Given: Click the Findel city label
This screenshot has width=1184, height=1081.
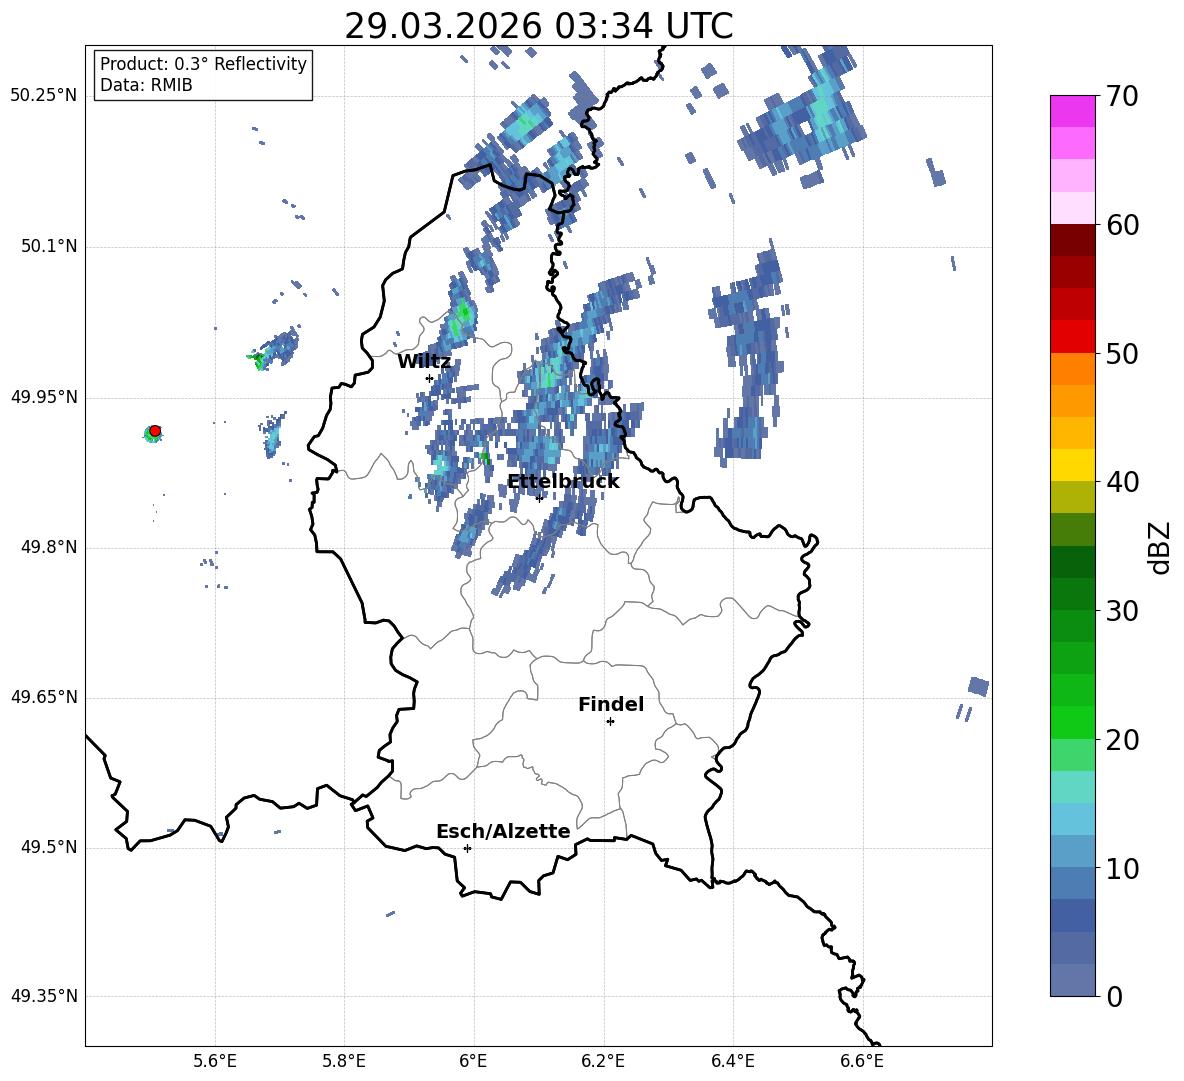Looking at the screenshot, I should tap(611, 704).
